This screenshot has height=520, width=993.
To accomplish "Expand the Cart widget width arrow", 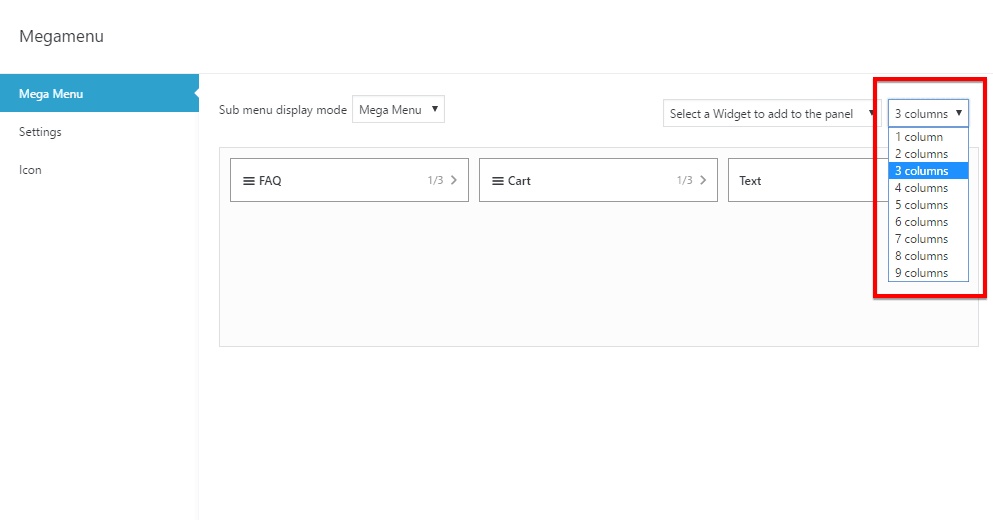I will [x=703, y=181].
